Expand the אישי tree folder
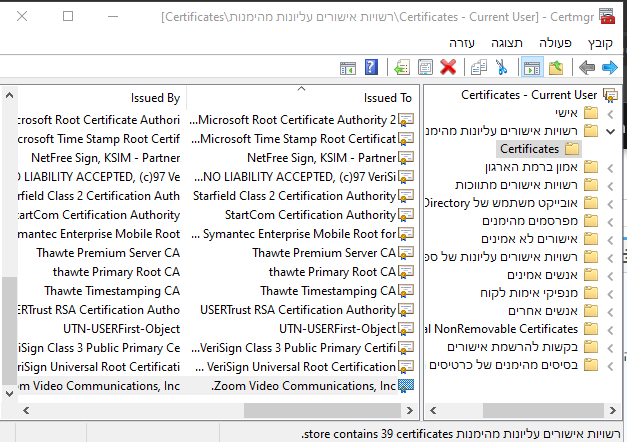Viewport: 627px width, 442px height. click(611, 114)
